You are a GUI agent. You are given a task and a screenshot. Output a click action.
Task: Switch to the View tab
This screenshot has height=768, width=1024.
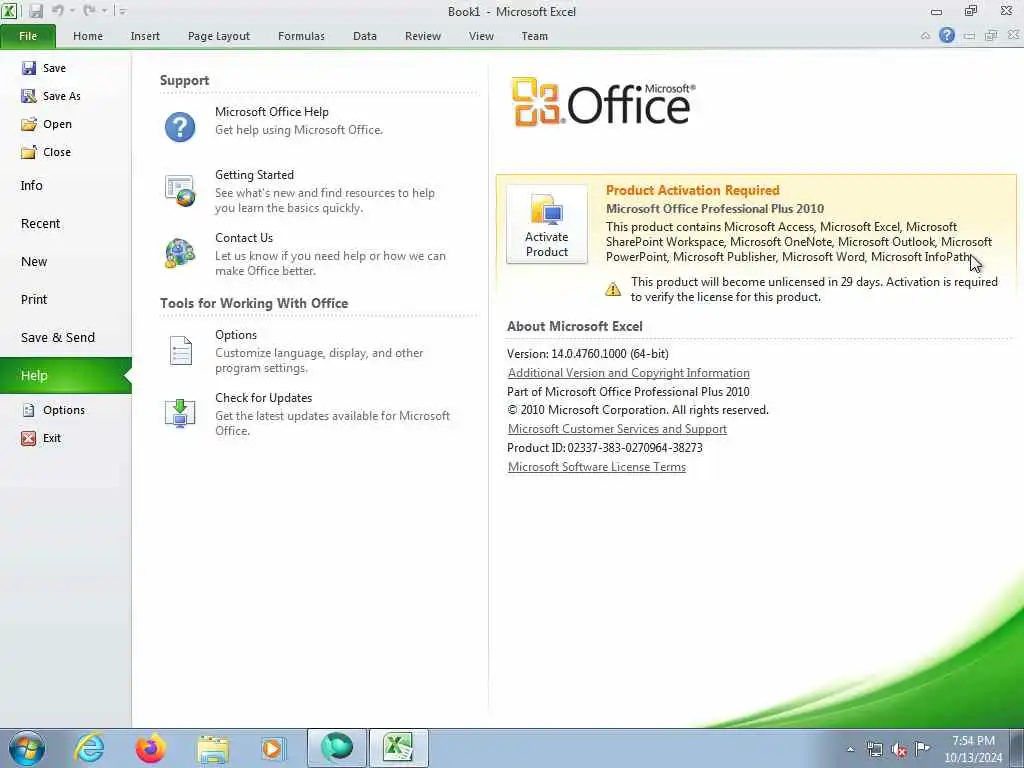pyautogui.click(x=481, y=36)
